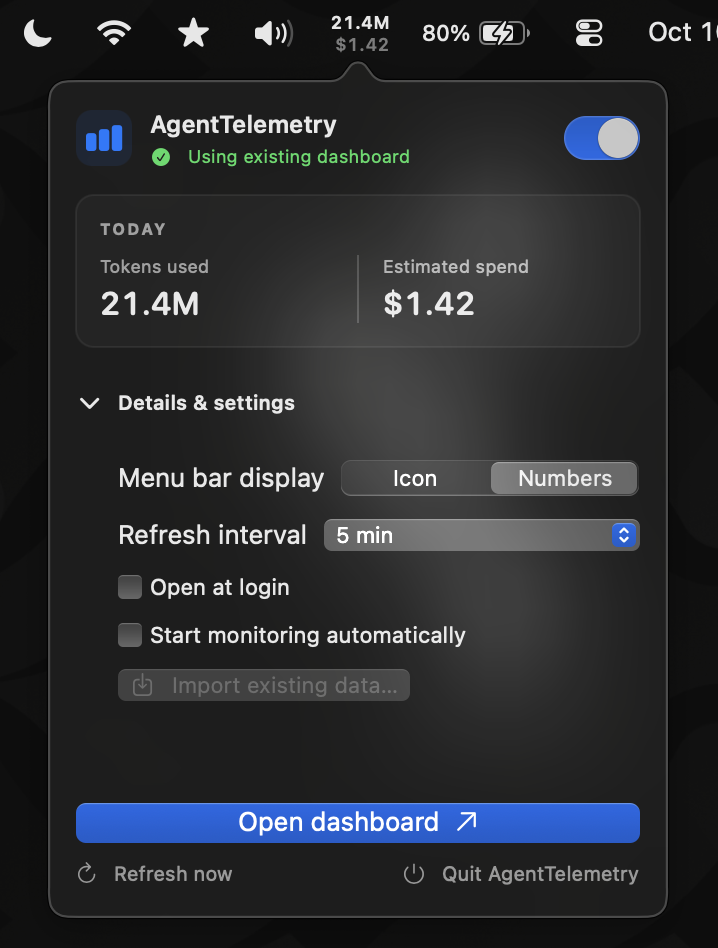Click the Oct date in menu bar

tap(683, 33)
